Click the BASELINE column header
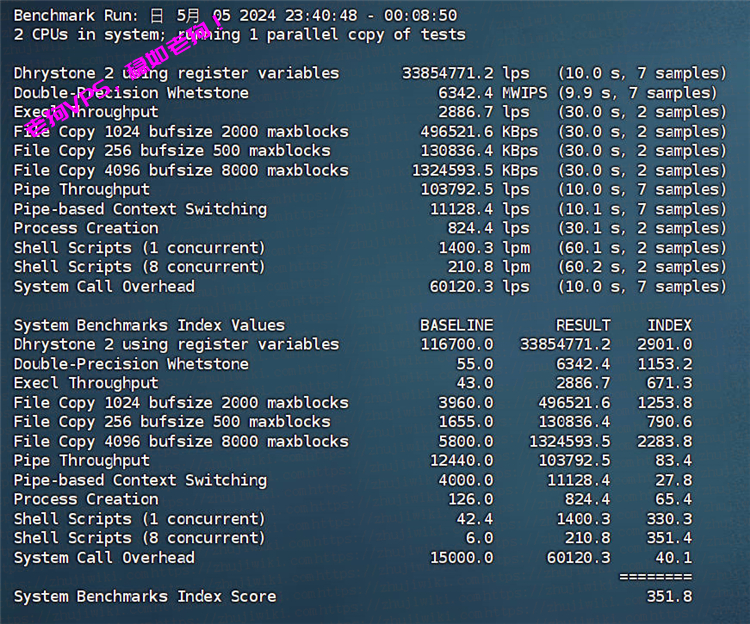Image resolution: width=750 pixels, height=624 pixels. [456, 325]
